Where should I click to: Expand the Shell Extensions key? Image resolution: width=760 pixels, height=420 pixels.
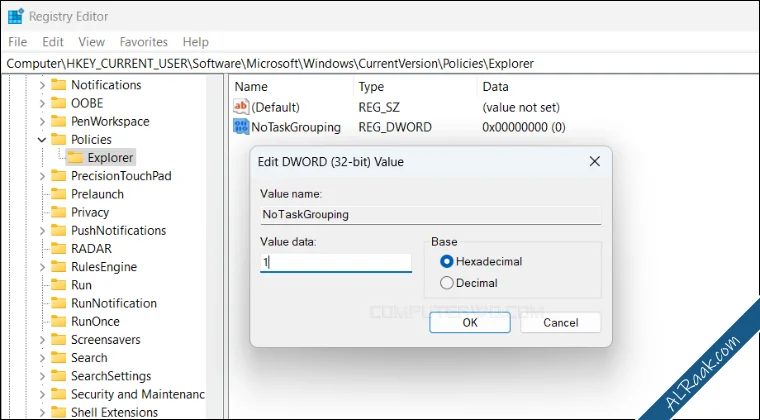tap(42, 413)
